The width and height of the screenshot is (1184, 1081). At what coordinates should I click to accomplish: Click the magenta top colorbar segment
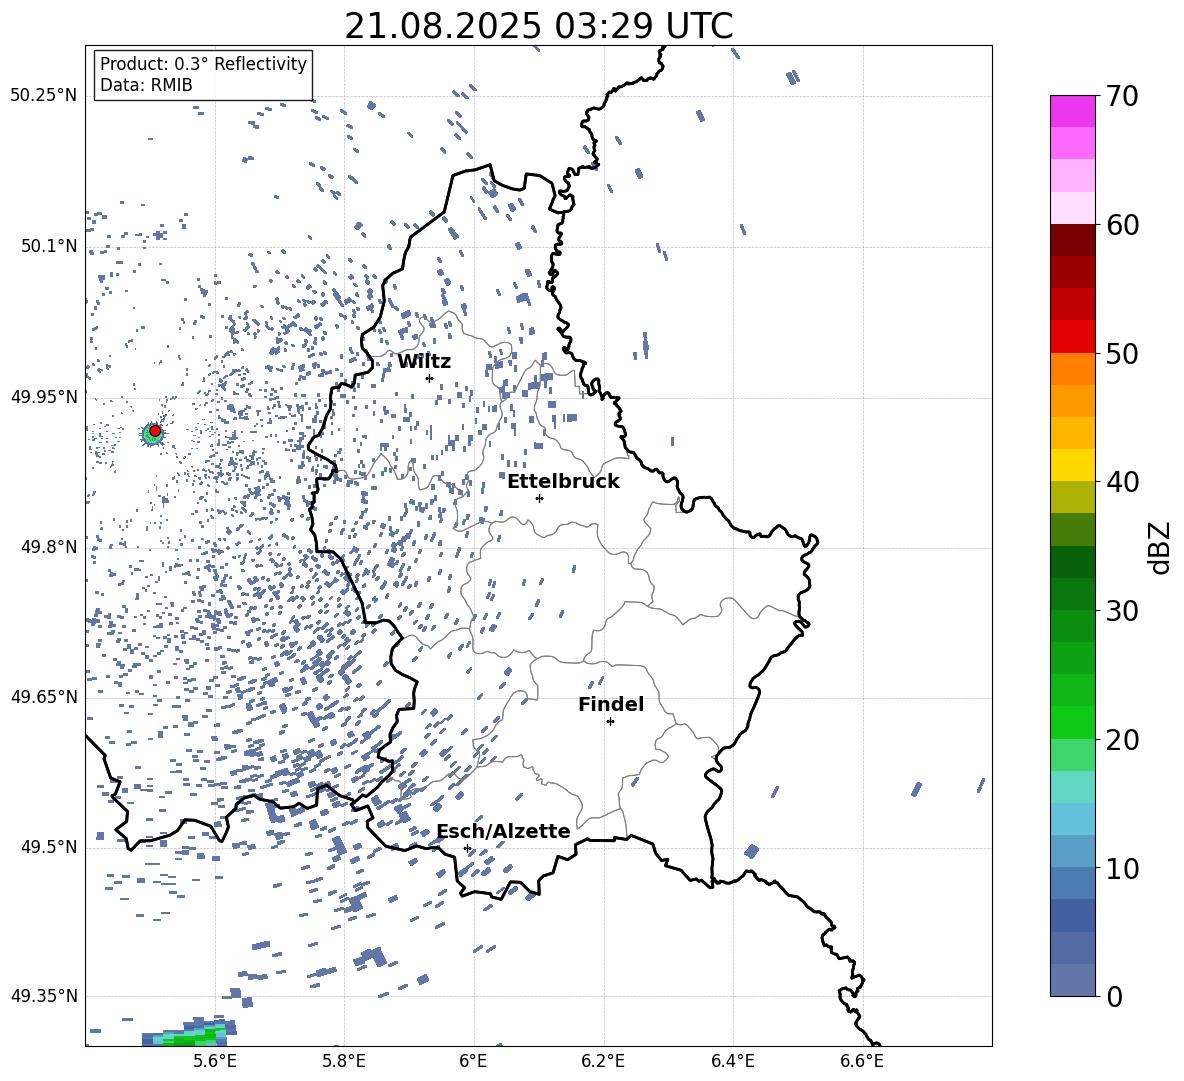click(1073, 112)
